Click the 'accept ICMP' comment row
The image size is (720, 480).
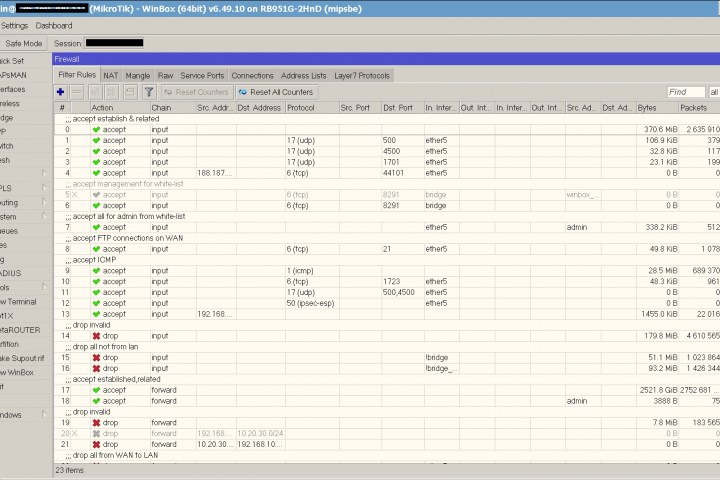tap(387, 260)
